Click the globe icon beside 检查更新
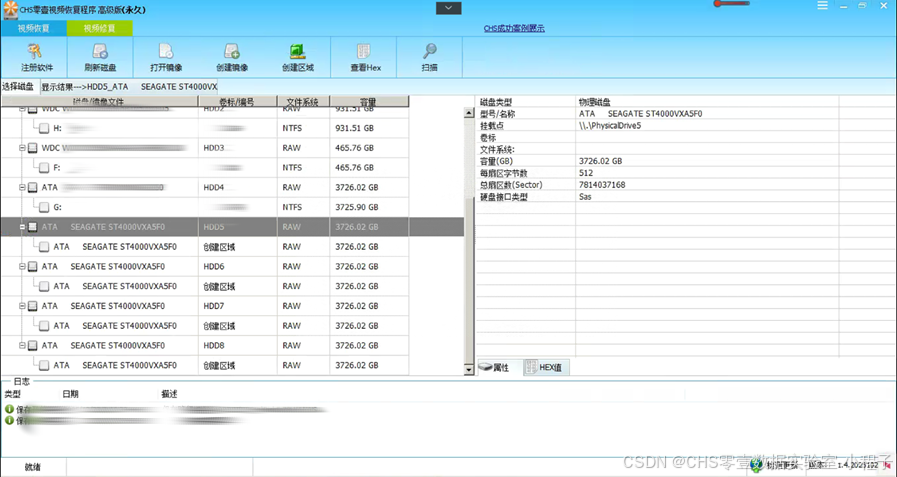897x477 pixels. point(758,466)
